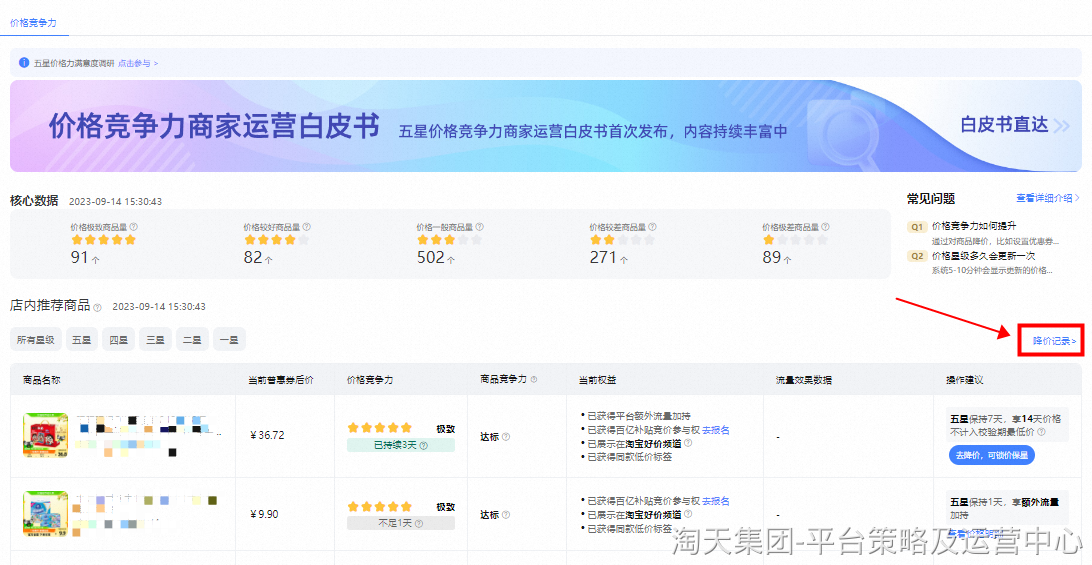Click five-star rating icons in ¥36.72 row
Image resolution: width=1092 pixels, height=565 pixels.
[380, 428]
